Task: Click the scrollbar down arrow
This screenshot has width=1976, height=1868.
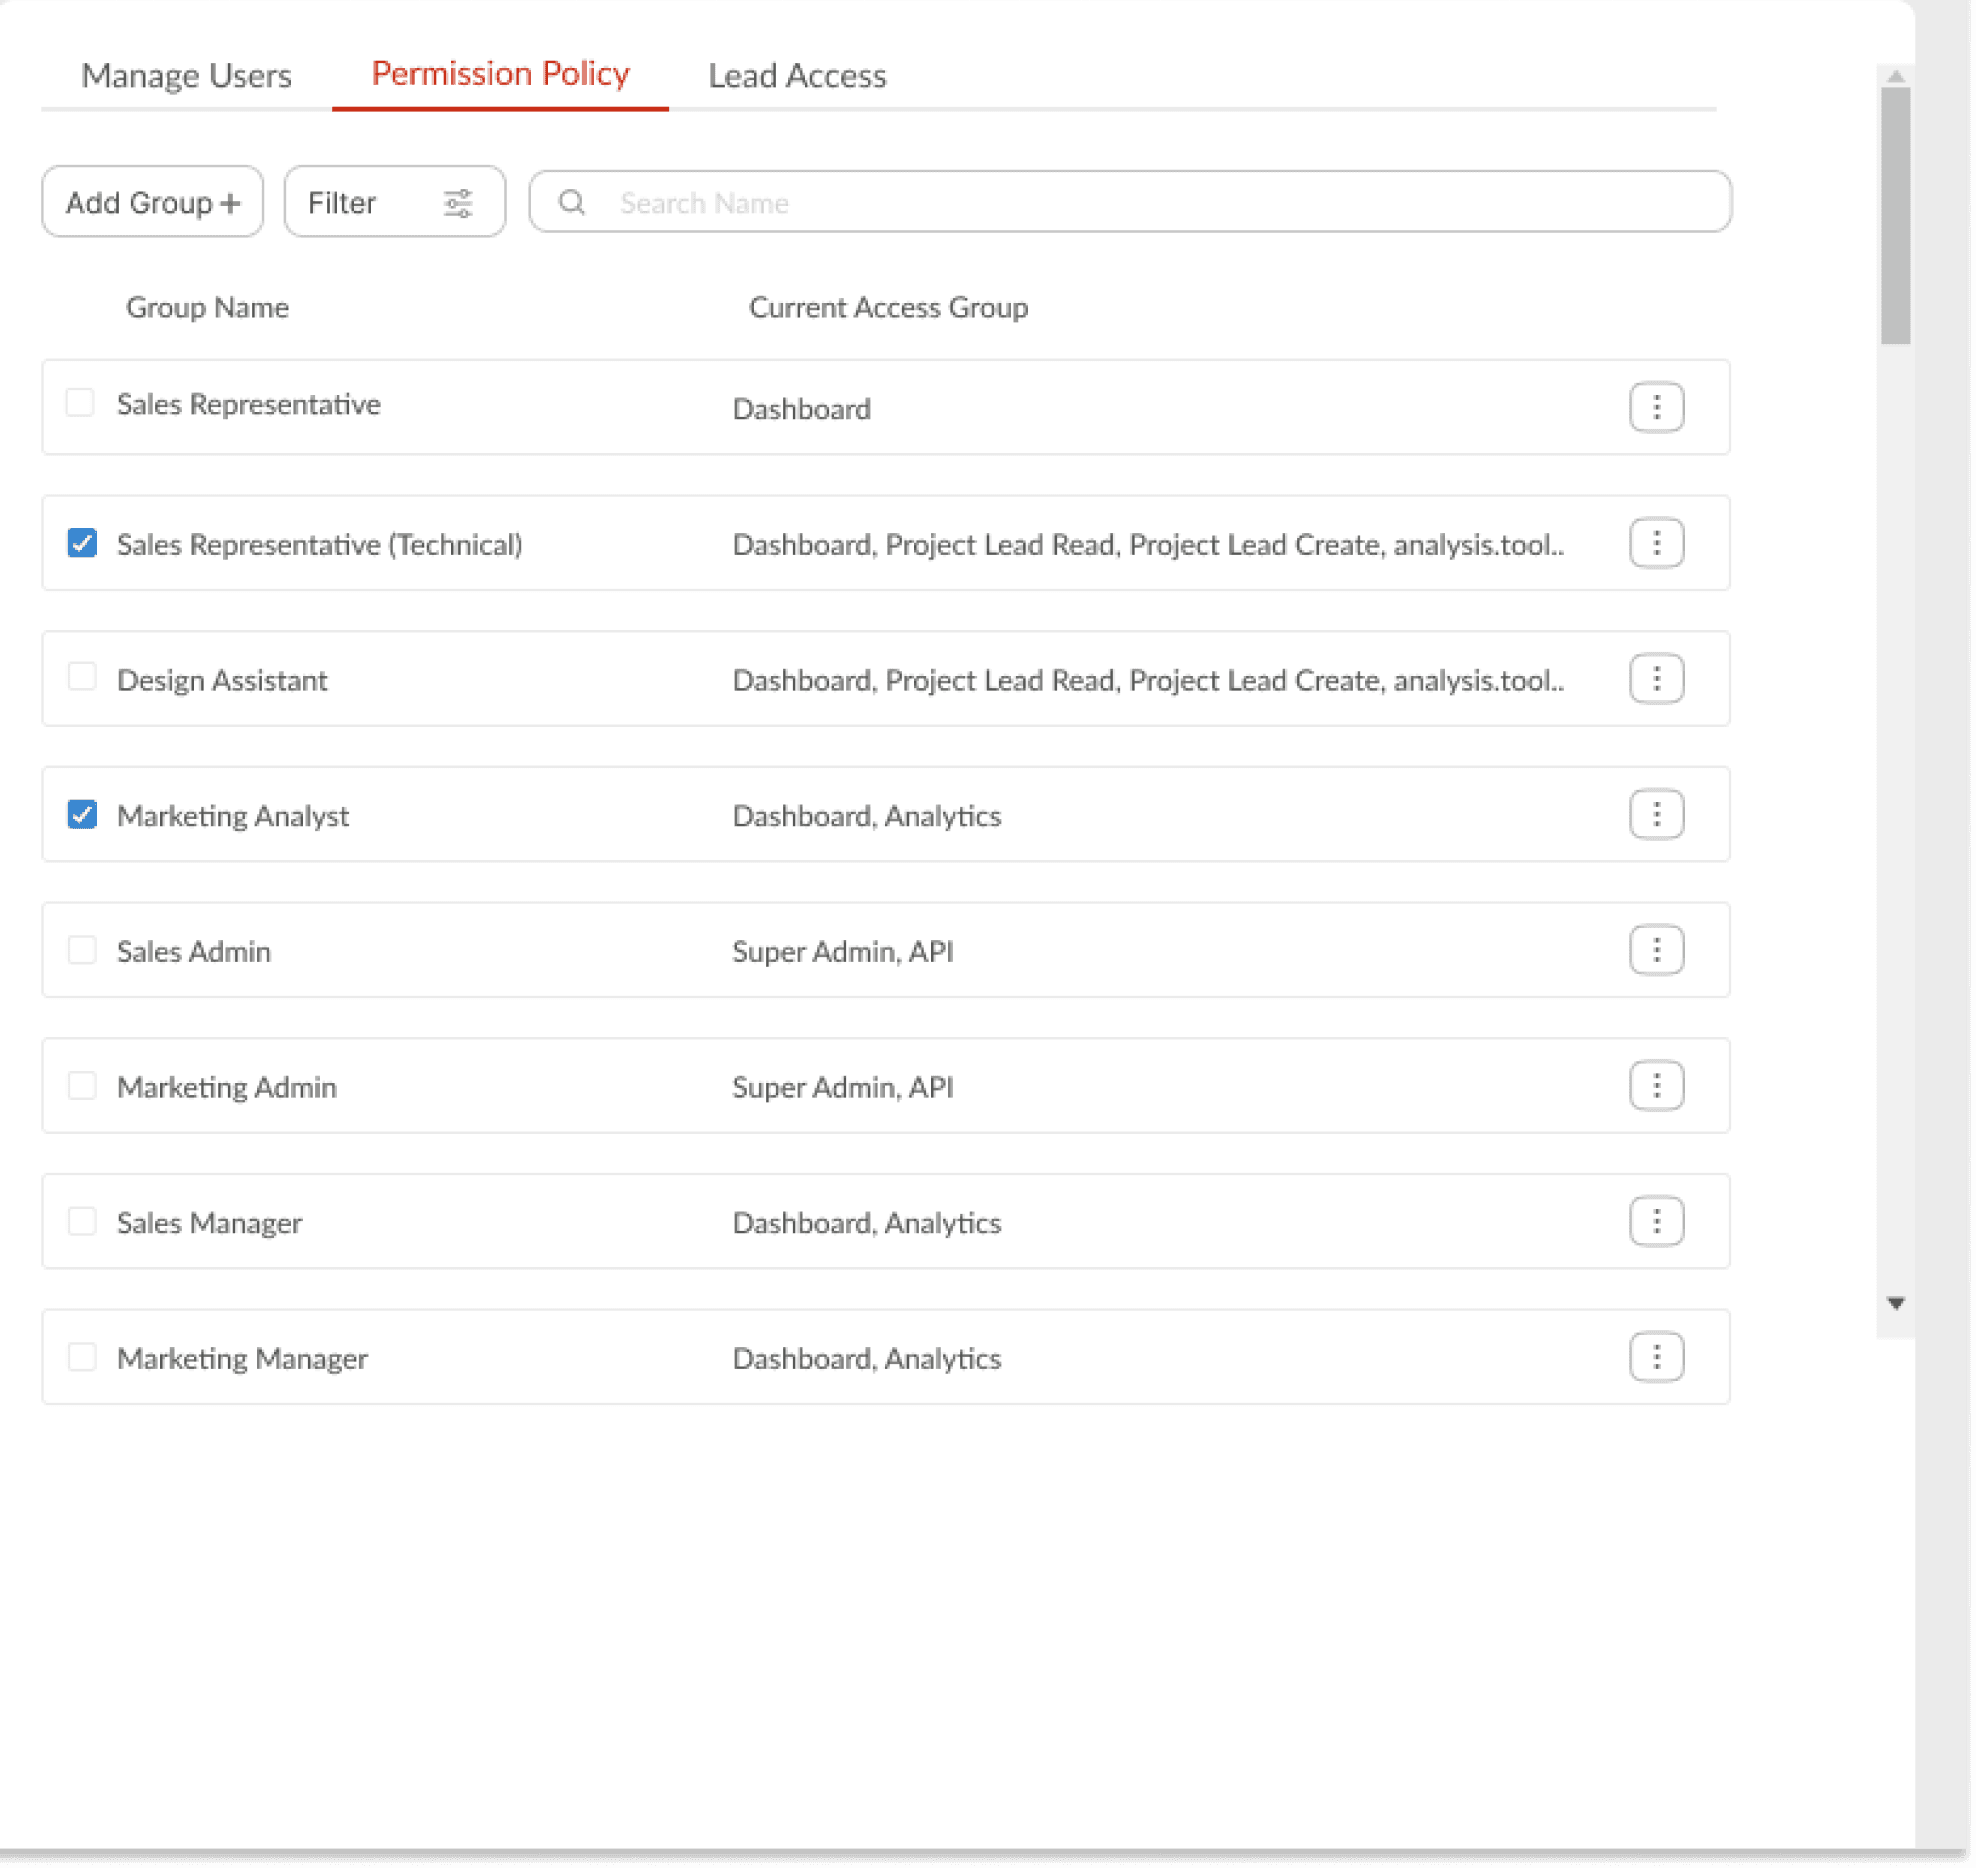Action: (x=1895, y=1303)
